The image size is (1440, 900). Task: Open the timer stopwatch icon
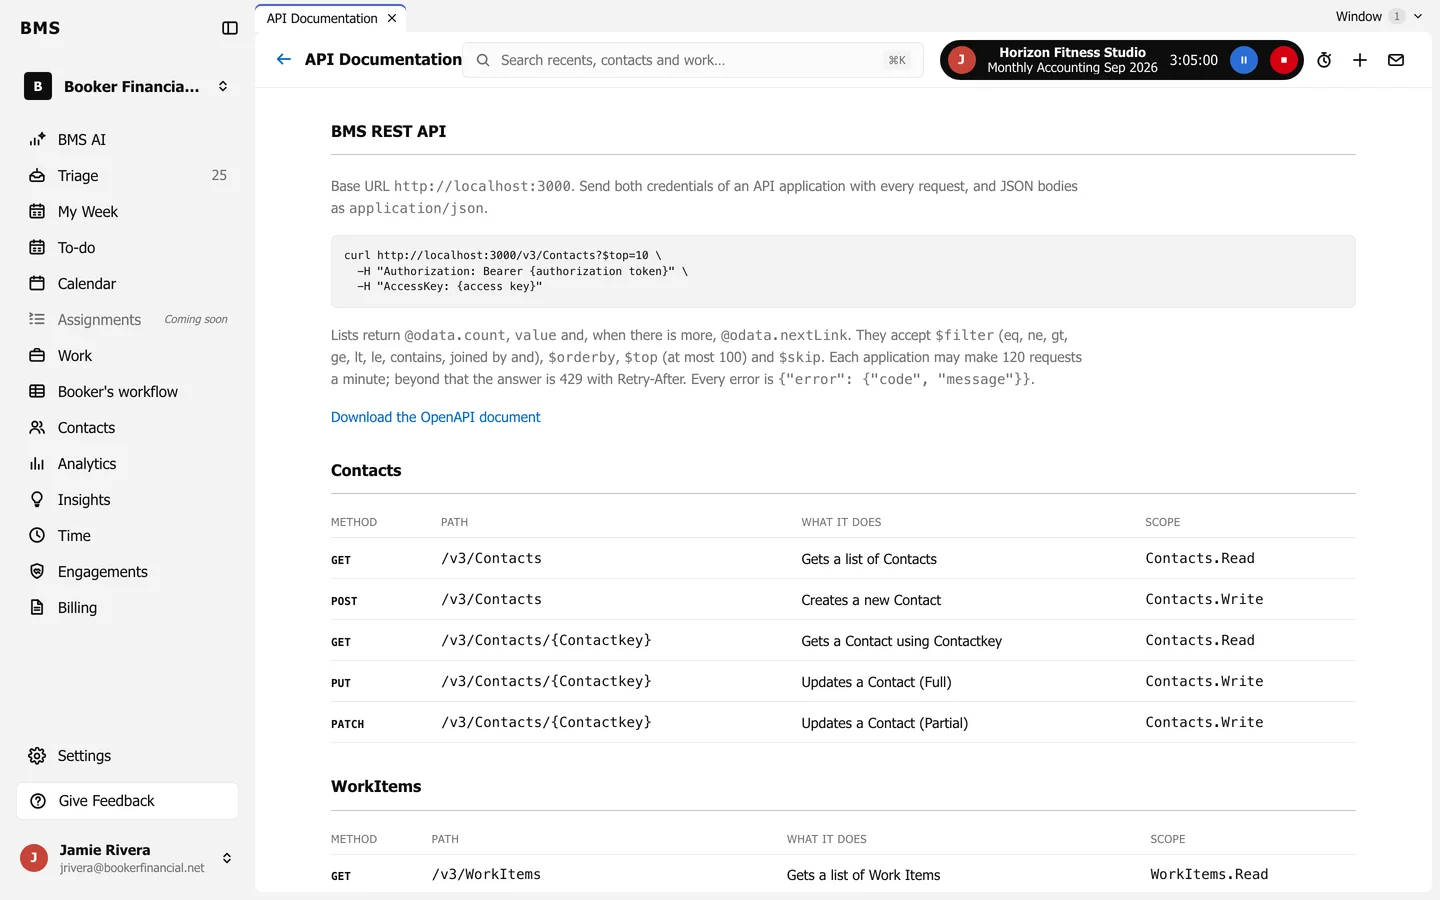click(1324, 60)
